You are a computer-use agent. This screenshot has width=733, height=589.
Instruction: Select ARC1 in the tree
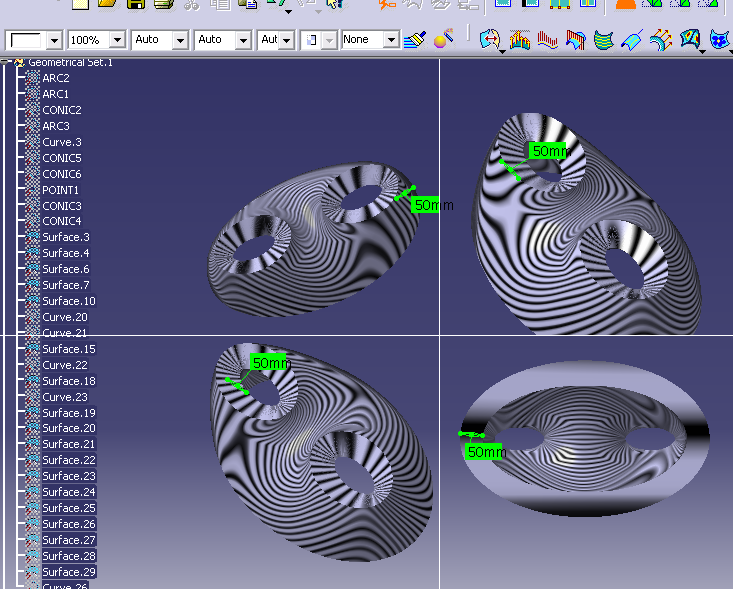[x=55, y=94]
